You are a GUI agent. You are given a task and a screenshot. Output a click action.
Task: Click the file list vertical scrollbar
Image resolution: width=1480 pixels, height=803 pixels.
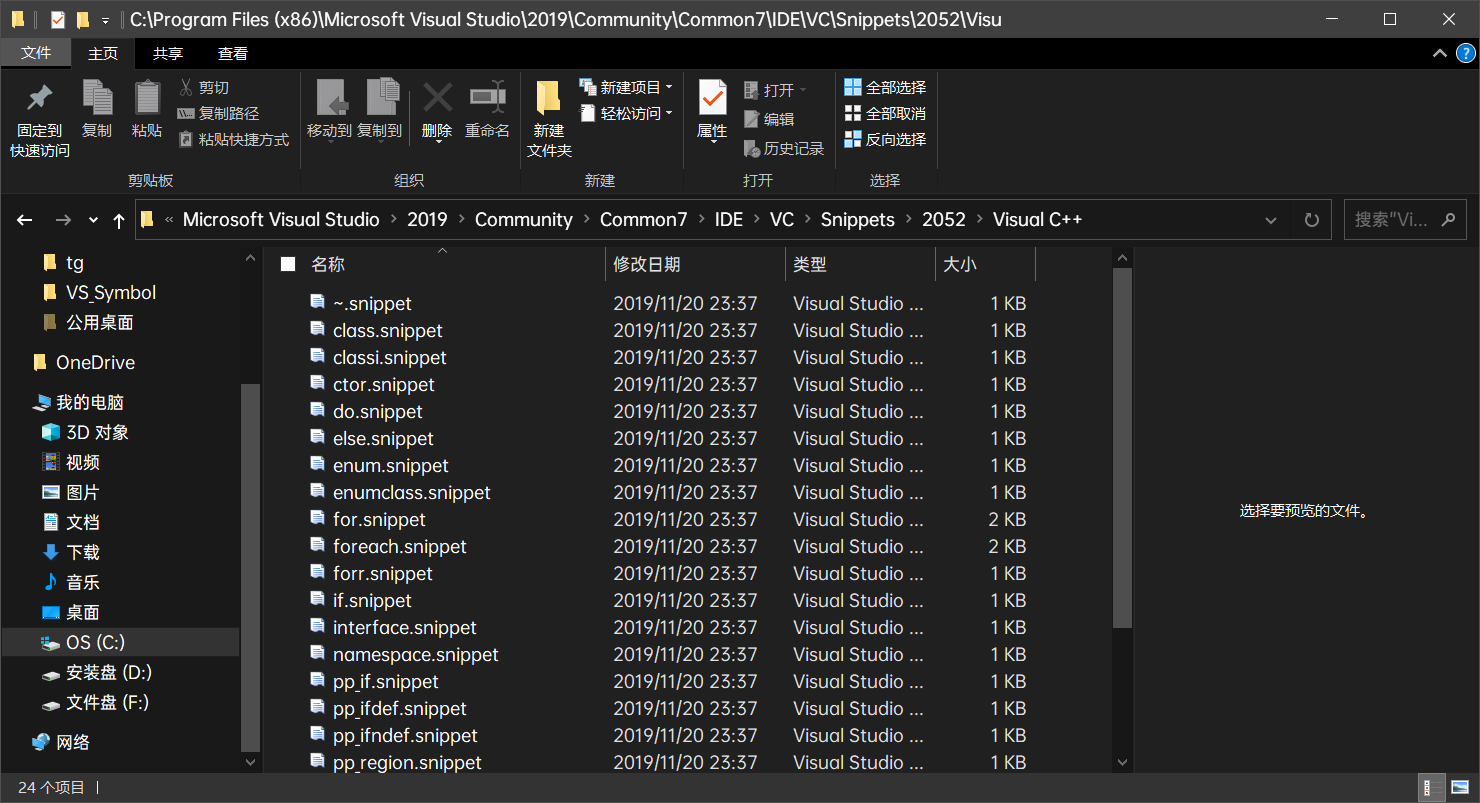pos(1122,447)
